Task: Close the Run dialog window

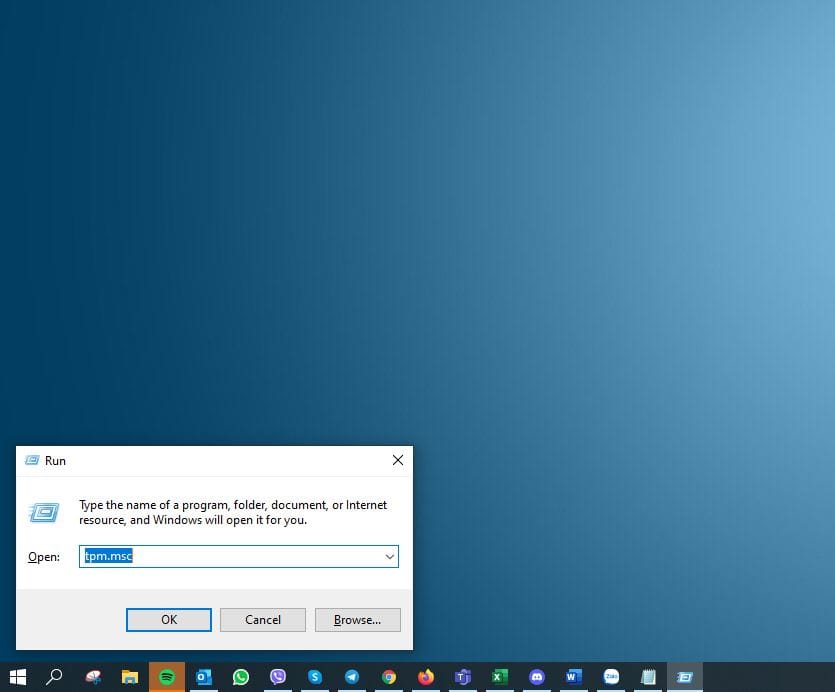Action: coord(397,460)
